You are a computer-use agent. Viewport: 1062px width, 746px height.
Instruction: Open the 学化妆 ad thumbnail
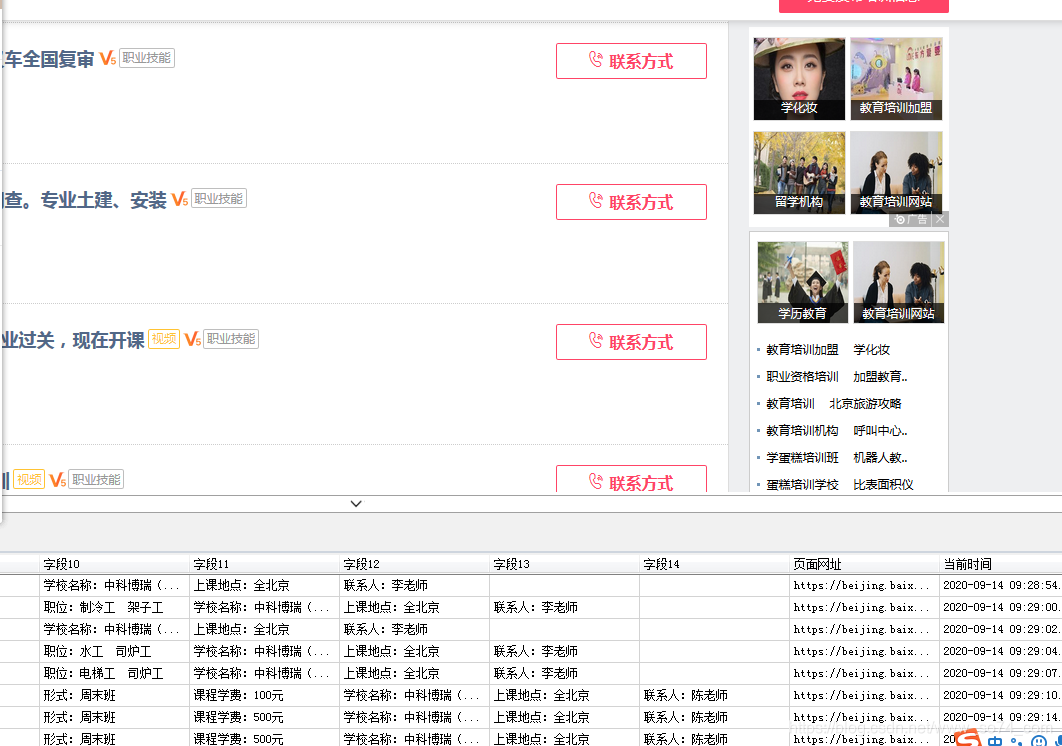pos(799,79)
